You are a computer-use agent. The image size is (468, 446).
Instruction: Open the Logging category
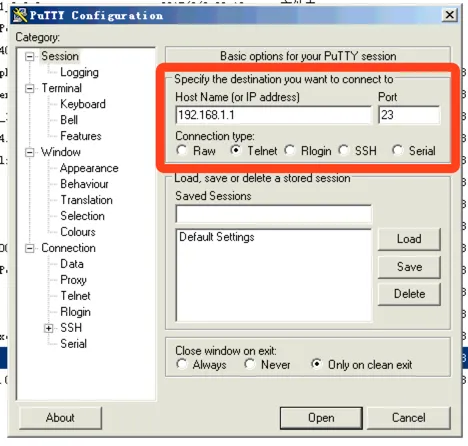(x=79, y=72)
